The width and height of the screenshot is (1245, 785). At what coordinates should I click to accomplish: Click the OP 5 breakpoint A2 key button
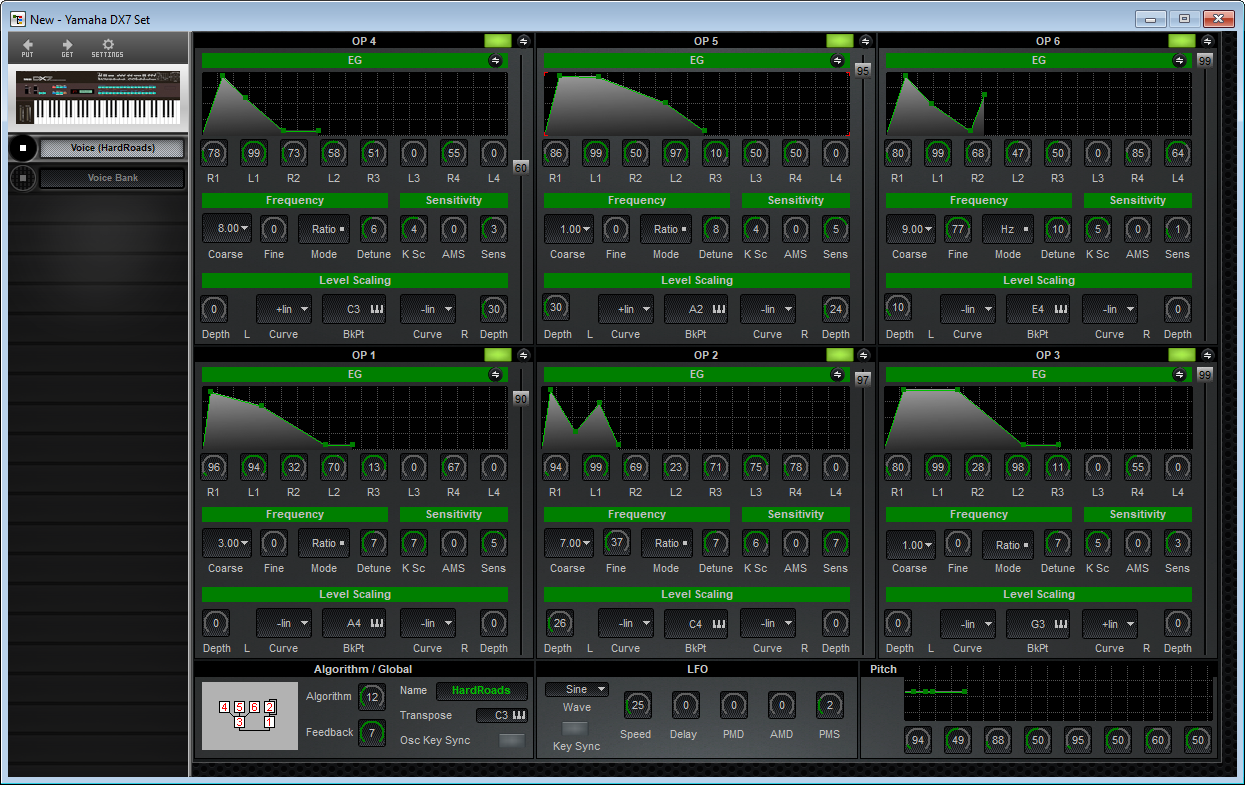coord(697,309)
